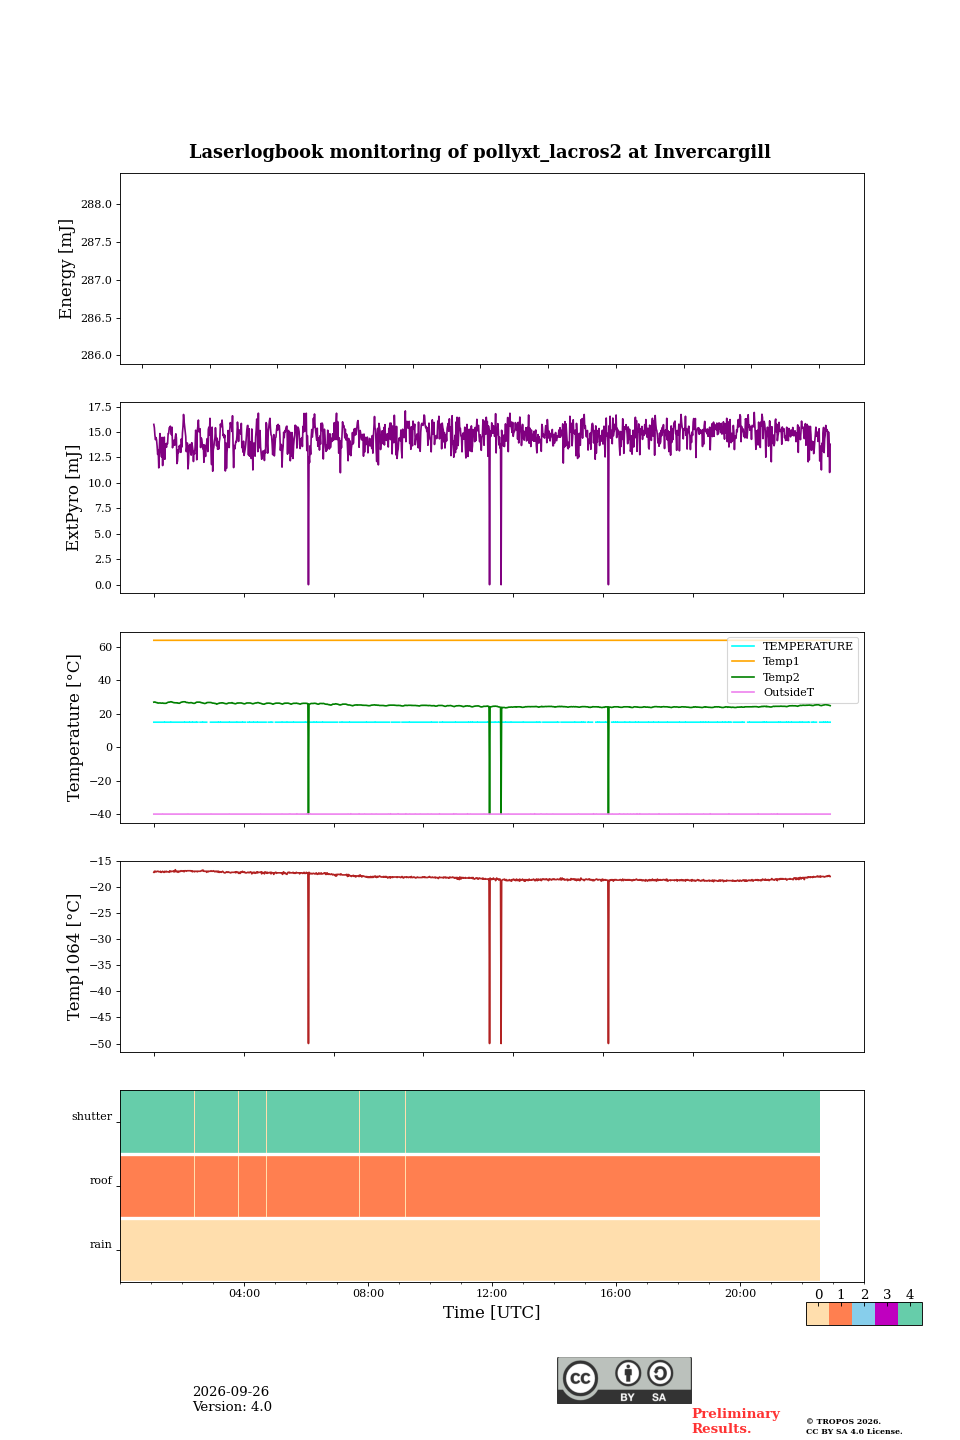Select the green color swatch labeled 4
This screenshot has width=960, height=1440.
click(910, 1314)
